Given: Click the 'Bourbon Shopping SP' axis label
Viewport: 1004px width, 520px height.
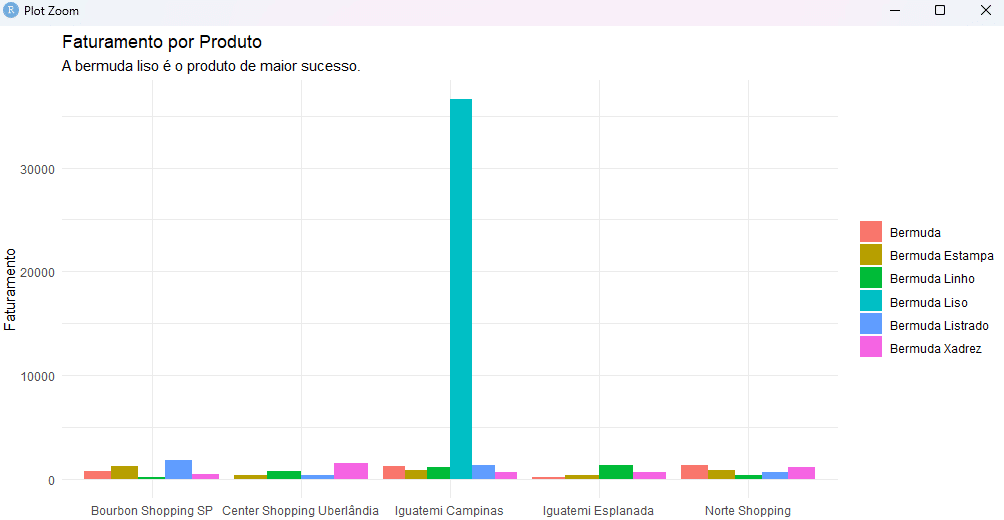Looking at the screenshot, I should point(152,510).
